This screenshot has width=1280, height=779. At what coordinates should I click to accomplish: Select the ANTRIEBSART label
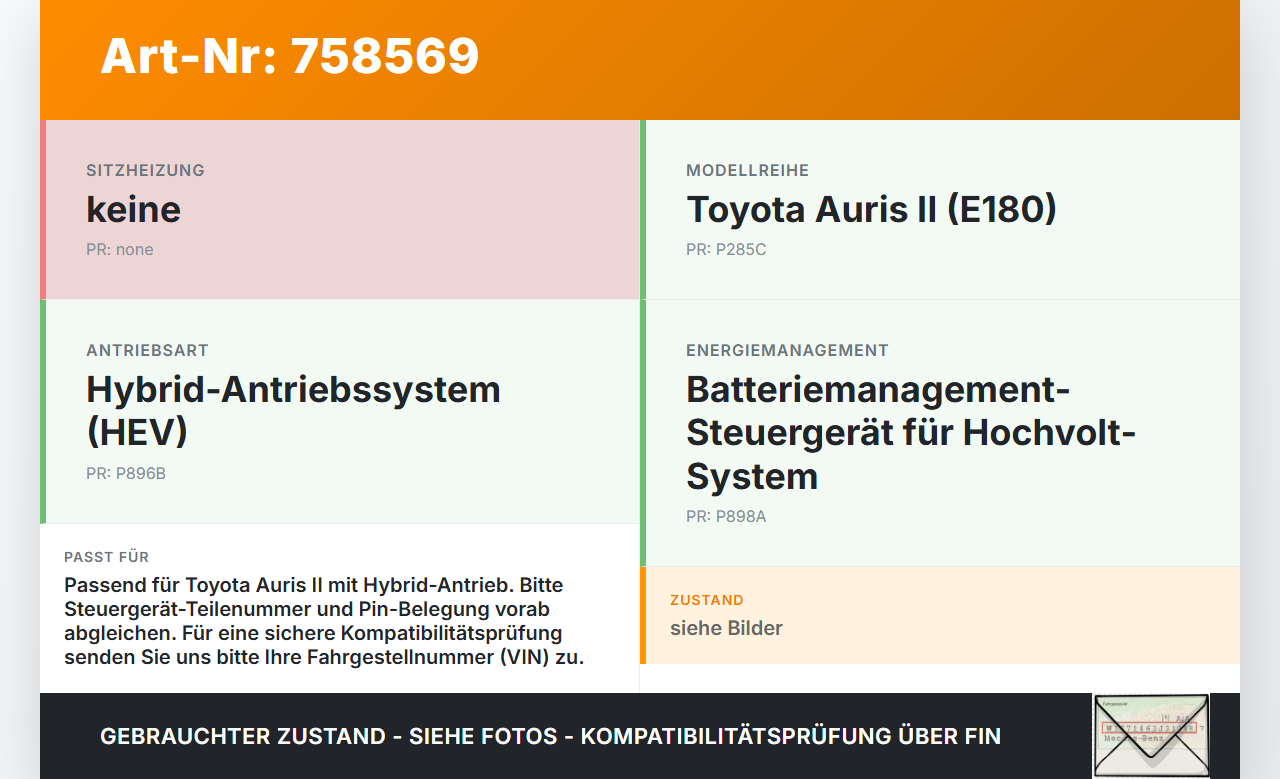pyautogui.click(x=147, y=350)
